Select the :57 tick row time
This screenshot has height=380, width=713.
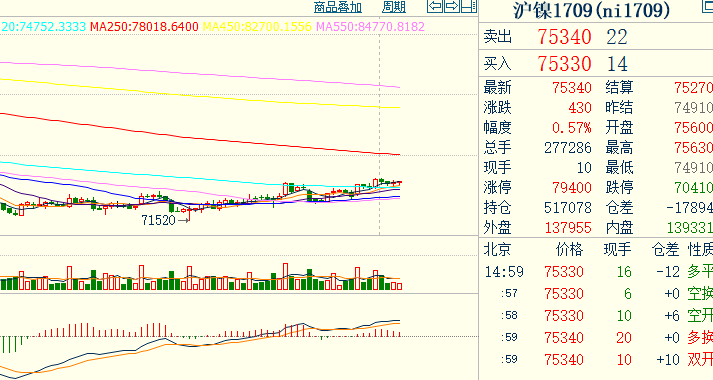tap(509, 294)
